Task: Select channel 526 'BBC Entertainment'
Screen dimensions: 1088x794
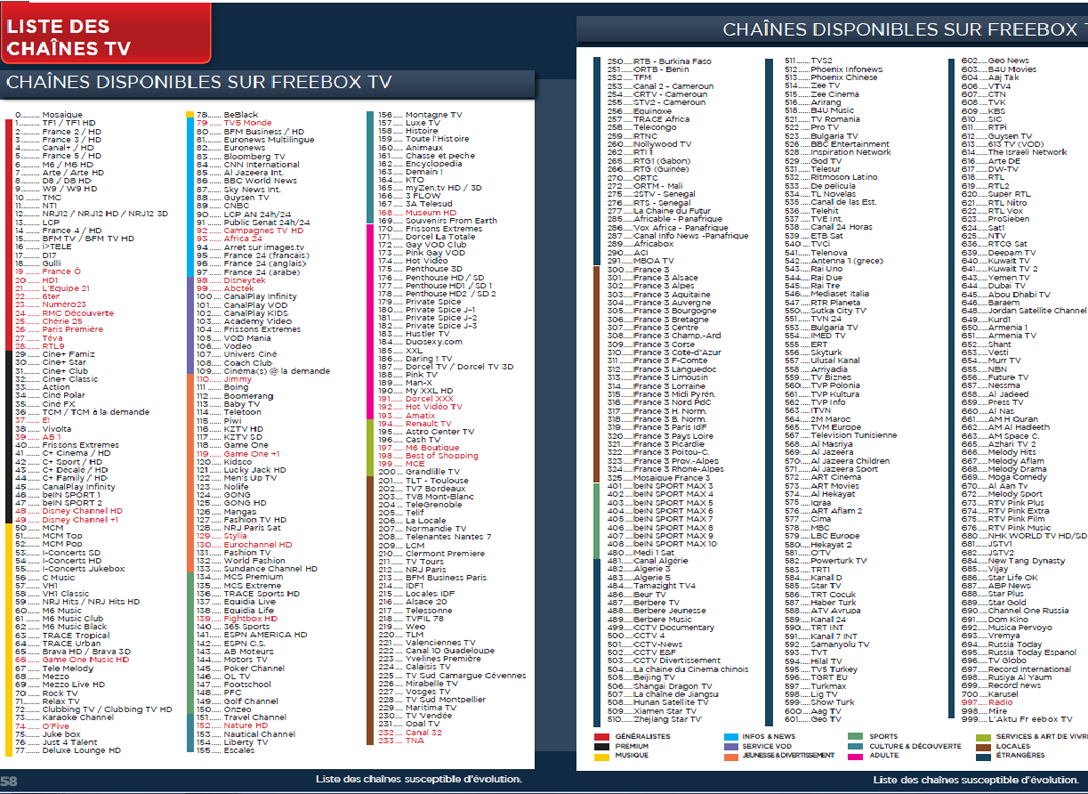Action: tap(837, 144)
